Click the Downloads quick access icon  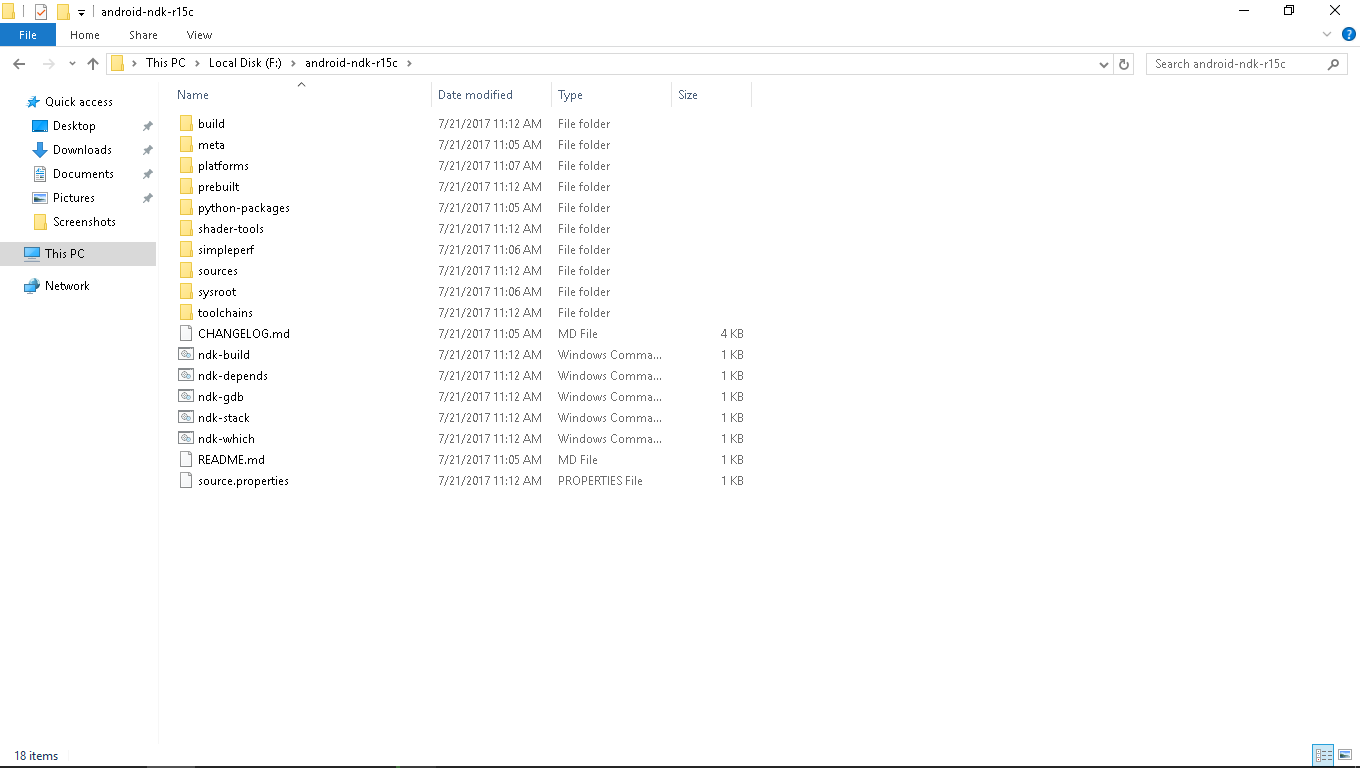40,150
